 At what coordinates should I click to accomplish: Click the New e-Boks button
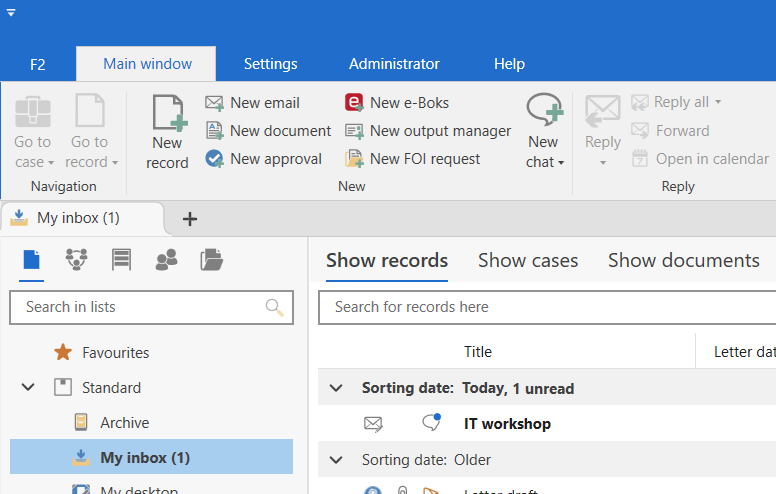397,103
